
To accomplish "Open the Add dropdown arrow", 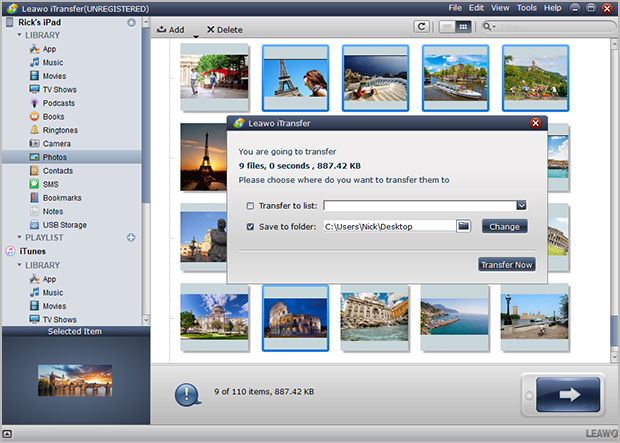I will 196,36.
